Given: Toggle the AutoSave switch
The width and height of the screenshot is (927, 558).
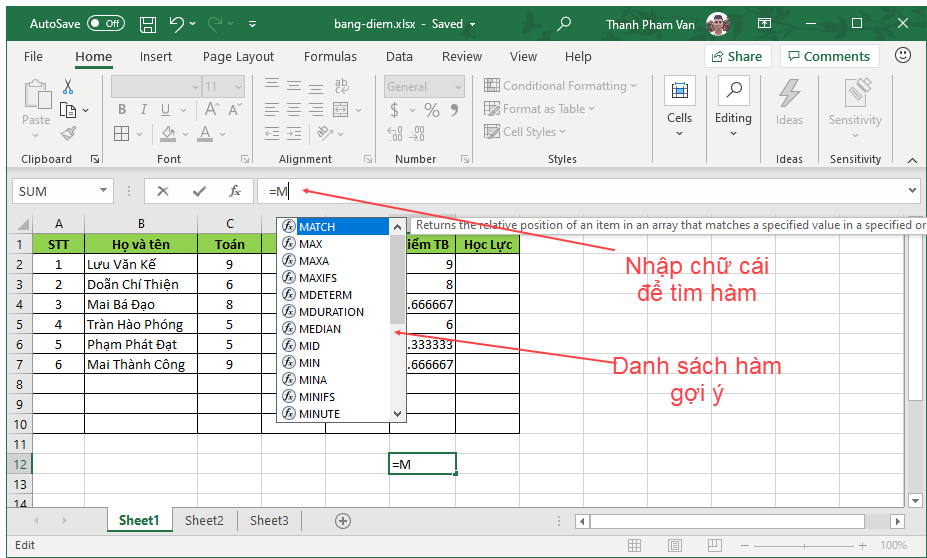Looking at the screenshot, I should (x=106, y=24).
